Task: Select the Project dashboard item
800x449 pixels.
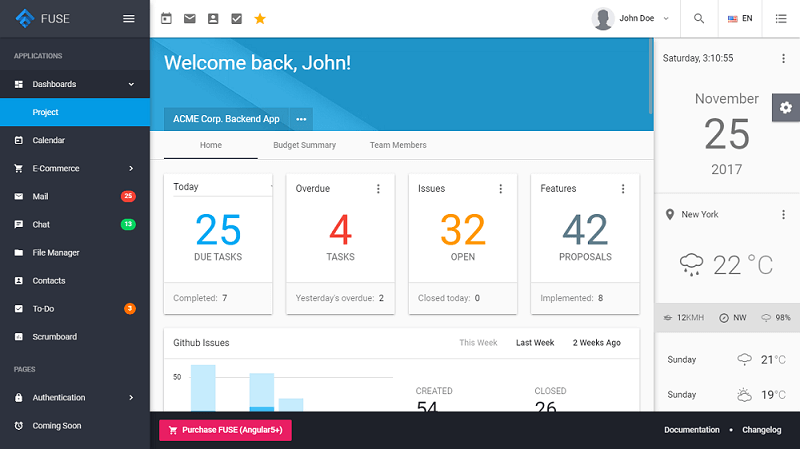Action: pyautogui.click(x=75, y=112)
